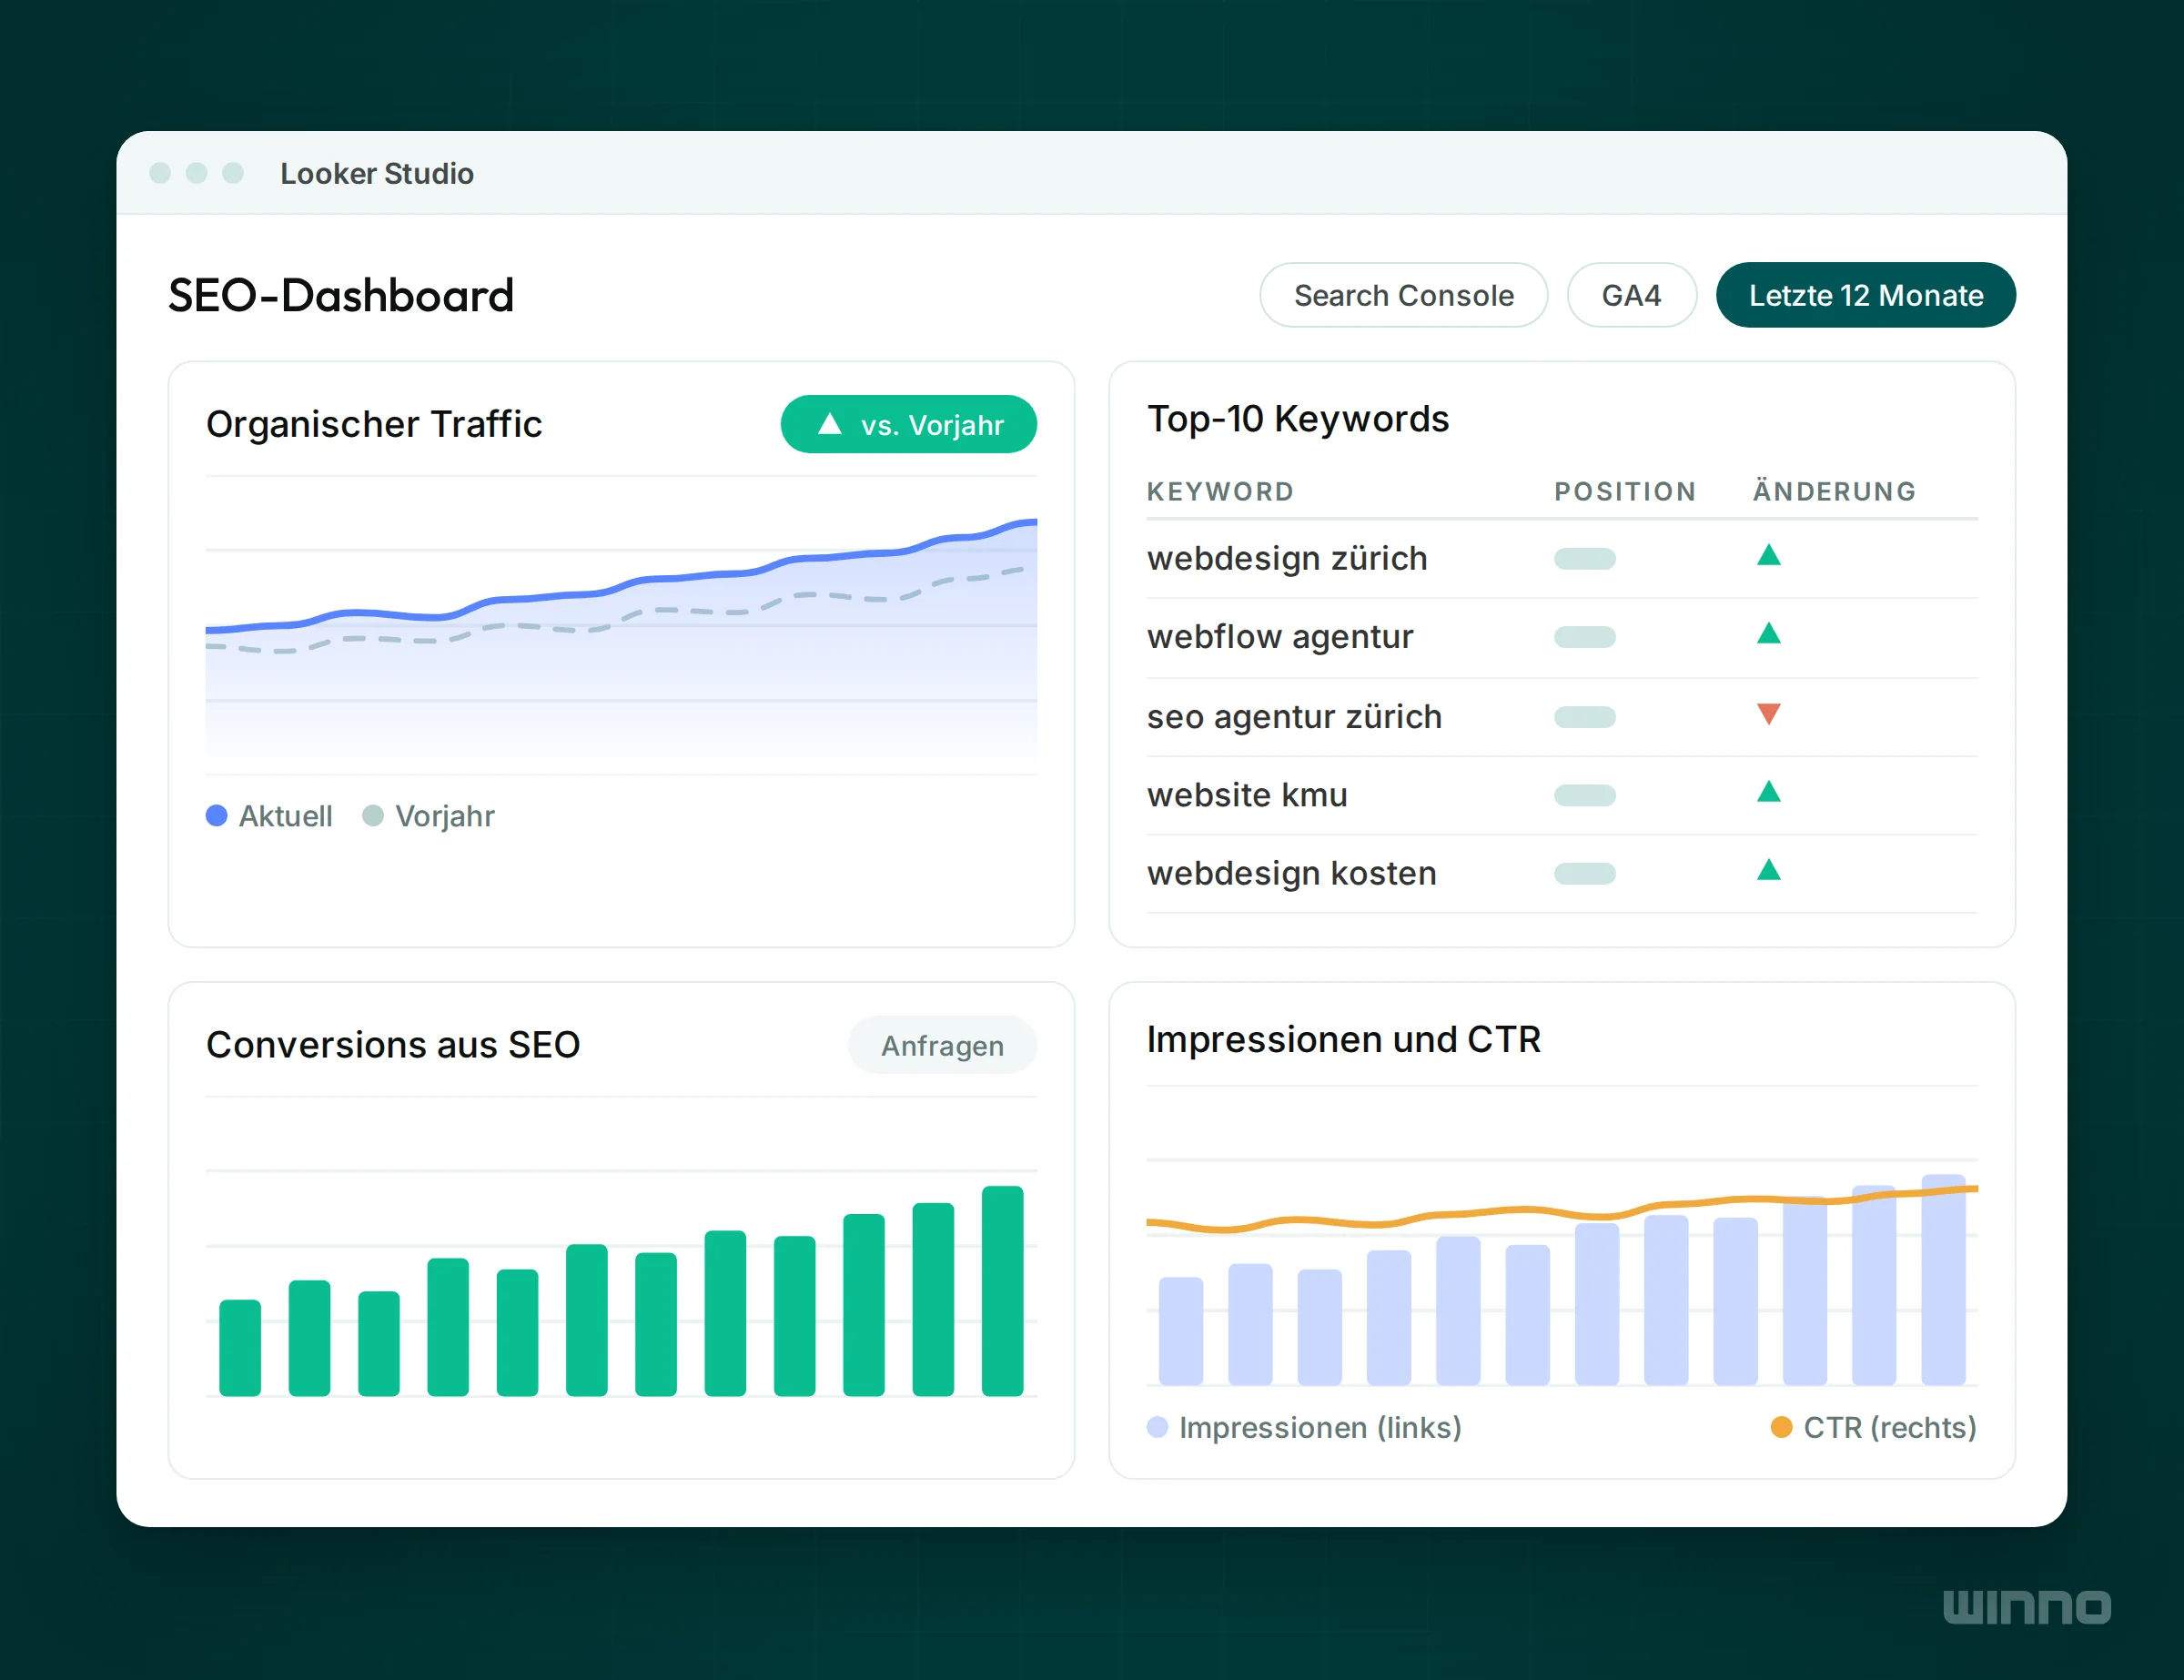The image size is (2184, 1680).
Task: Click the up arrow for website kmu
Action: pyautogui.click(x=1768, y=792)
